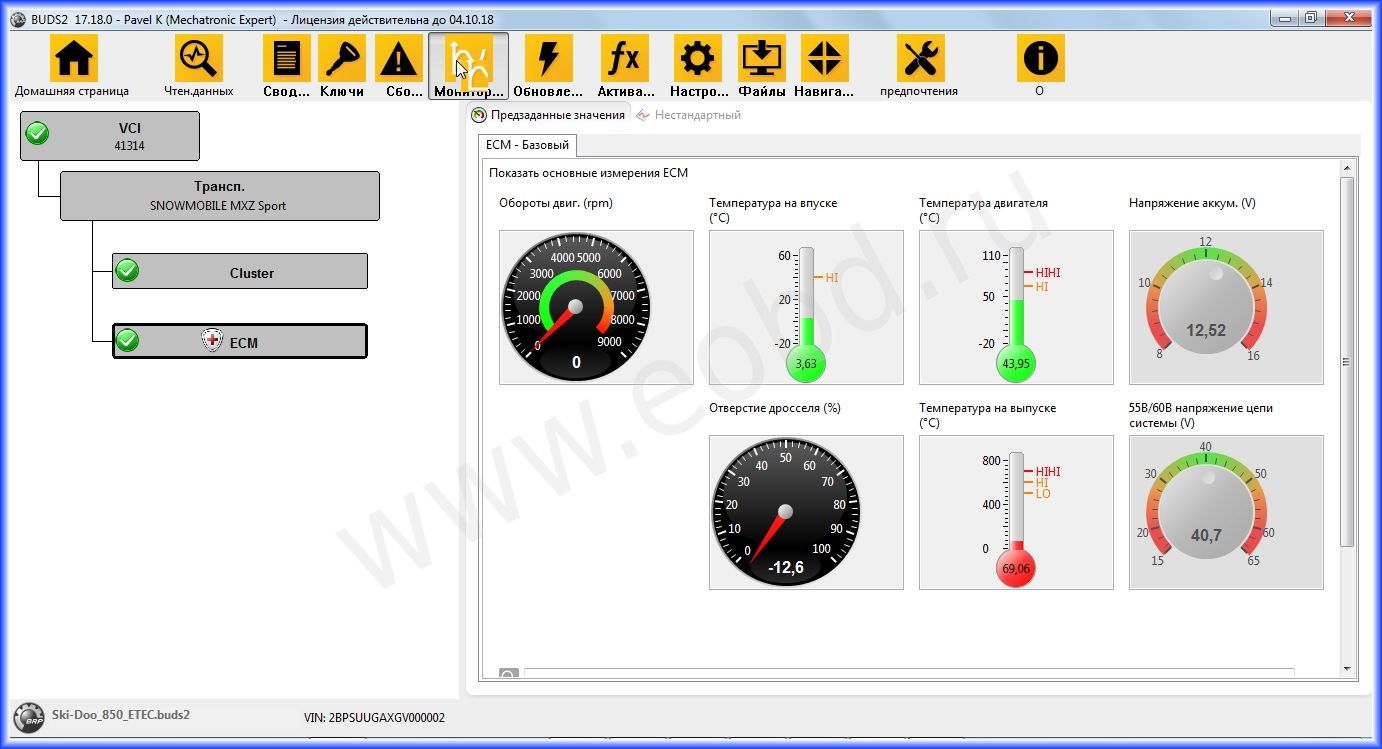The width and height of the screenshot is (1382, 749).
Task: Switch to the Нестандартный tab
Action: click(x=689, y=115)
